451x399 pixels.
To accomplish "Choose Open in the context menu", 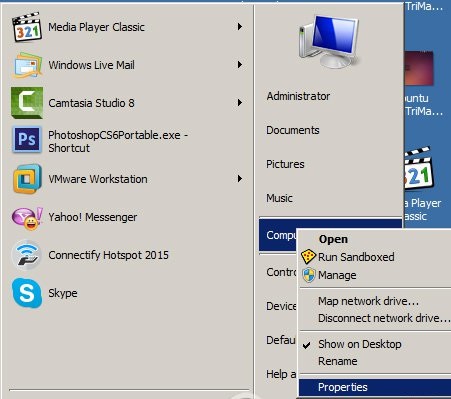I will (x=333, y=239).
